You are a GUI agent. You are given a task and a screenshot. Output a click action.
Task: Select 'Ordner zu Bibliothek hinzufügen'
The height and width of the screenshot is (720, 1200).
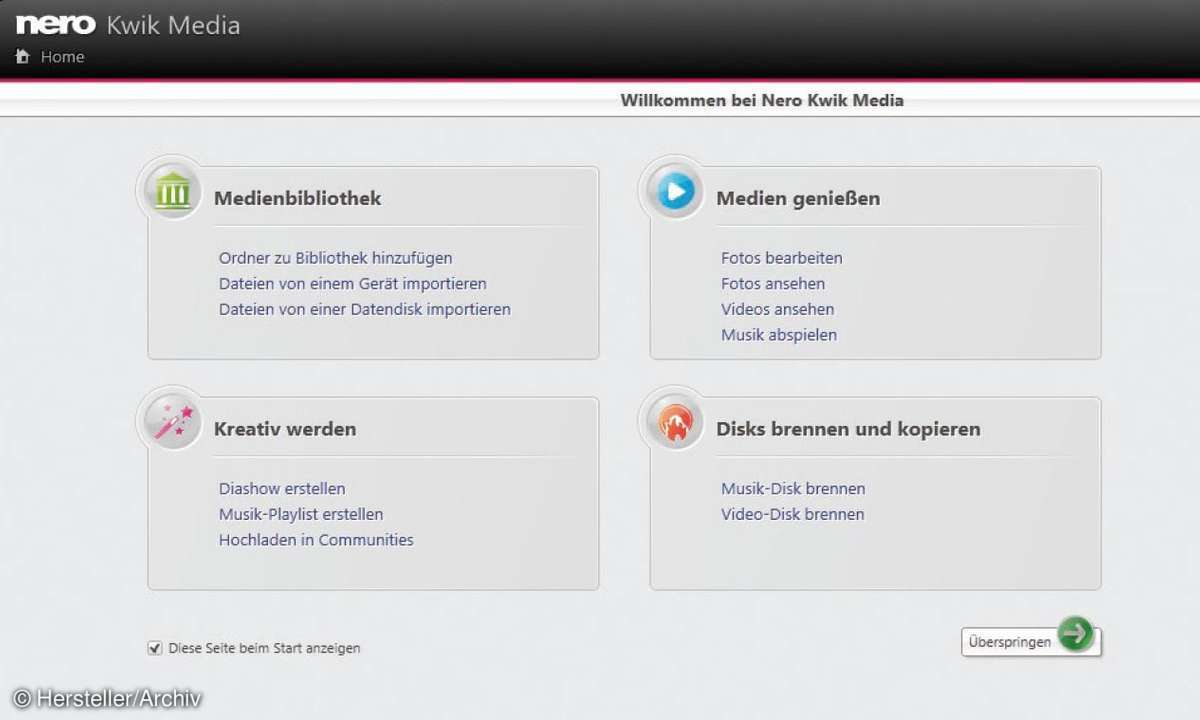pos(335,258)
